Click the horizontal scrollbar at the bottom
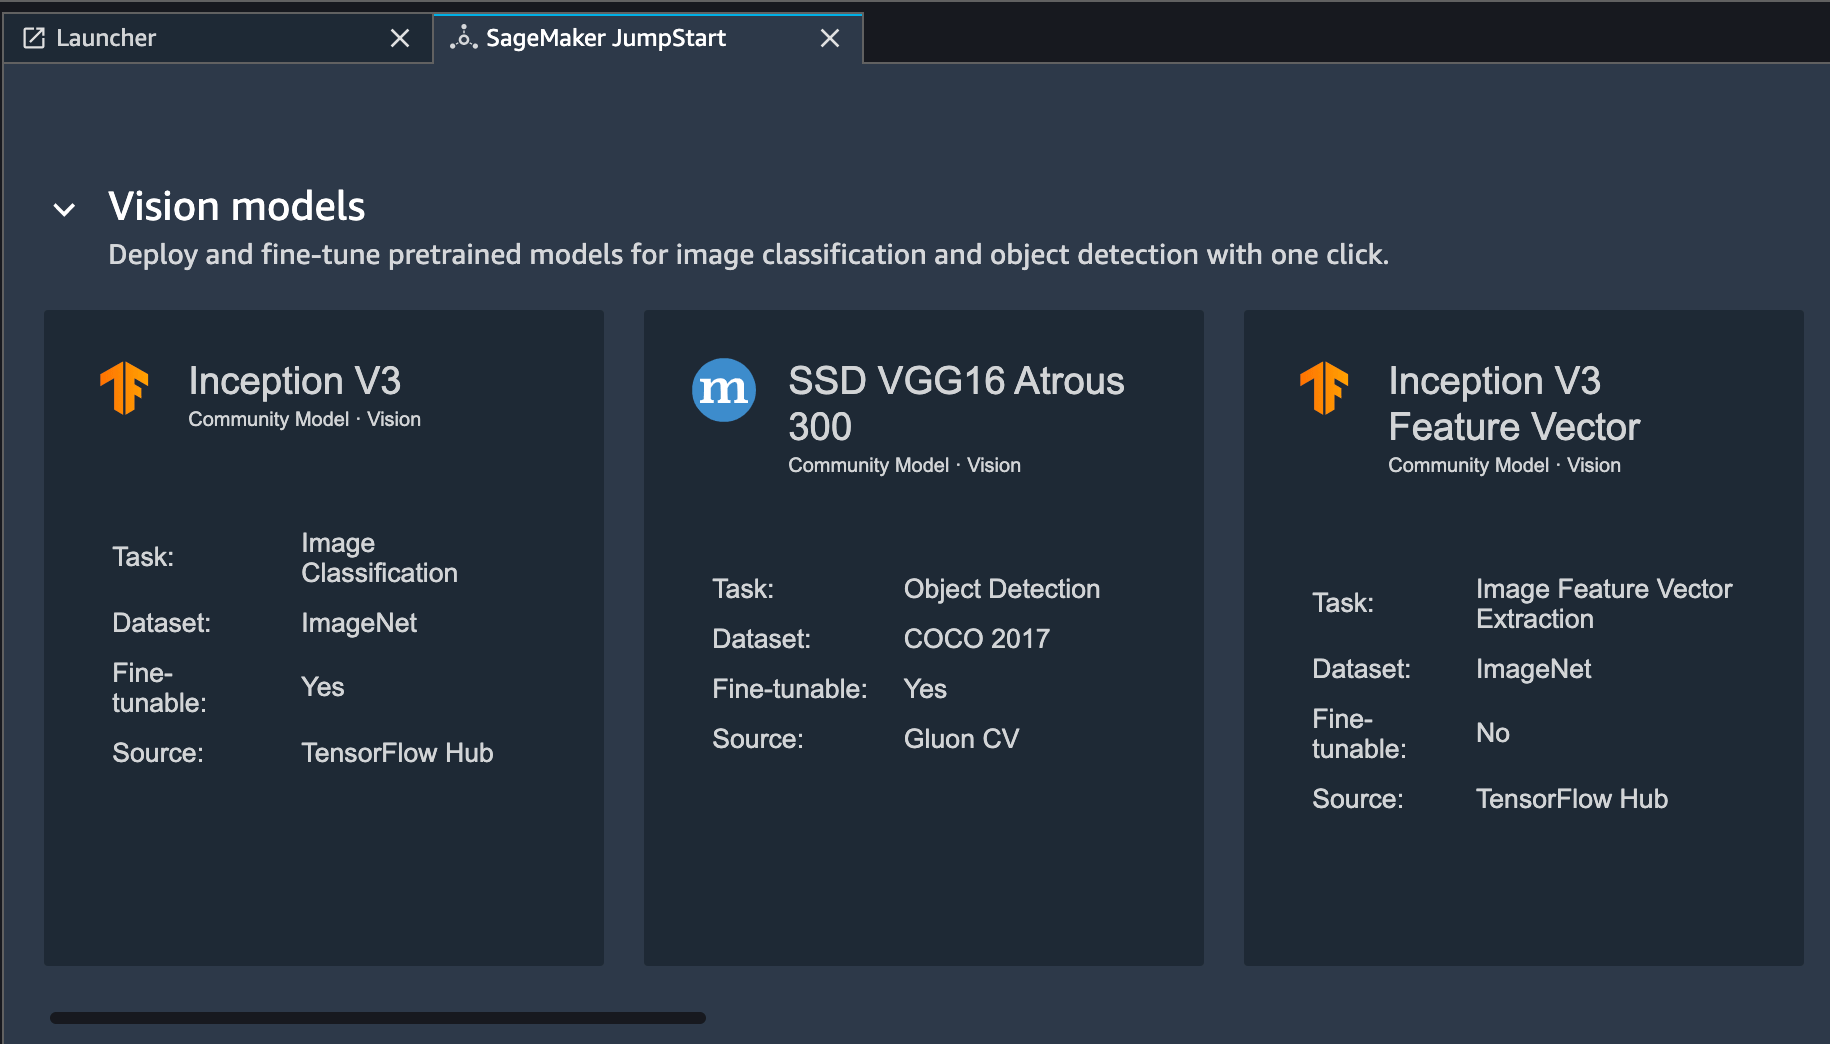 (377, 1017)
